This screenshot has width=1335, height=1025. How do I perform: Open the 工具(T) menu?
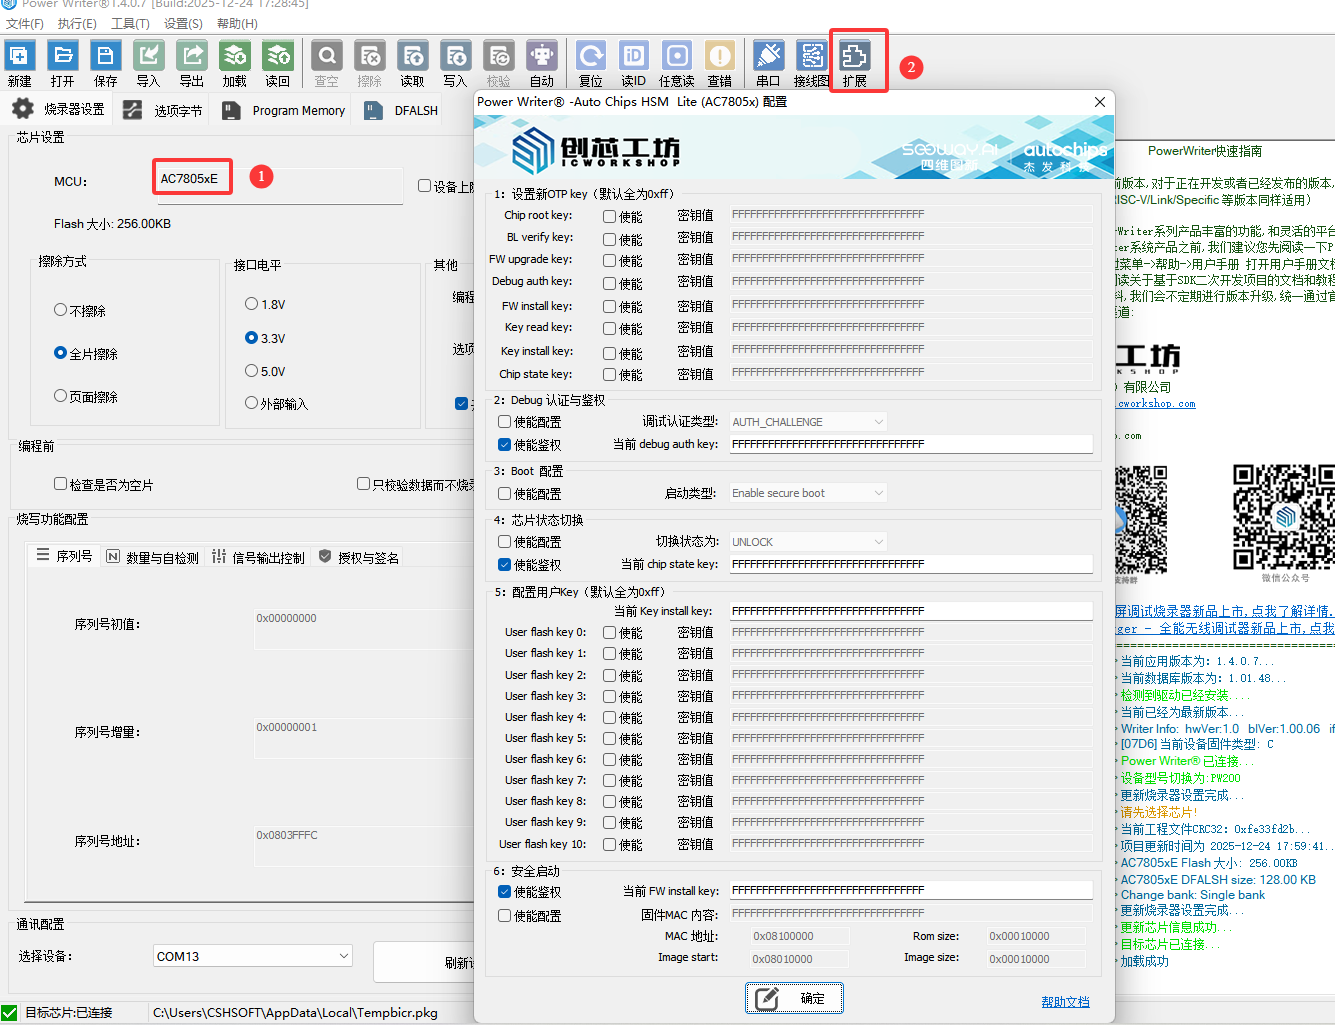(130, 23)
